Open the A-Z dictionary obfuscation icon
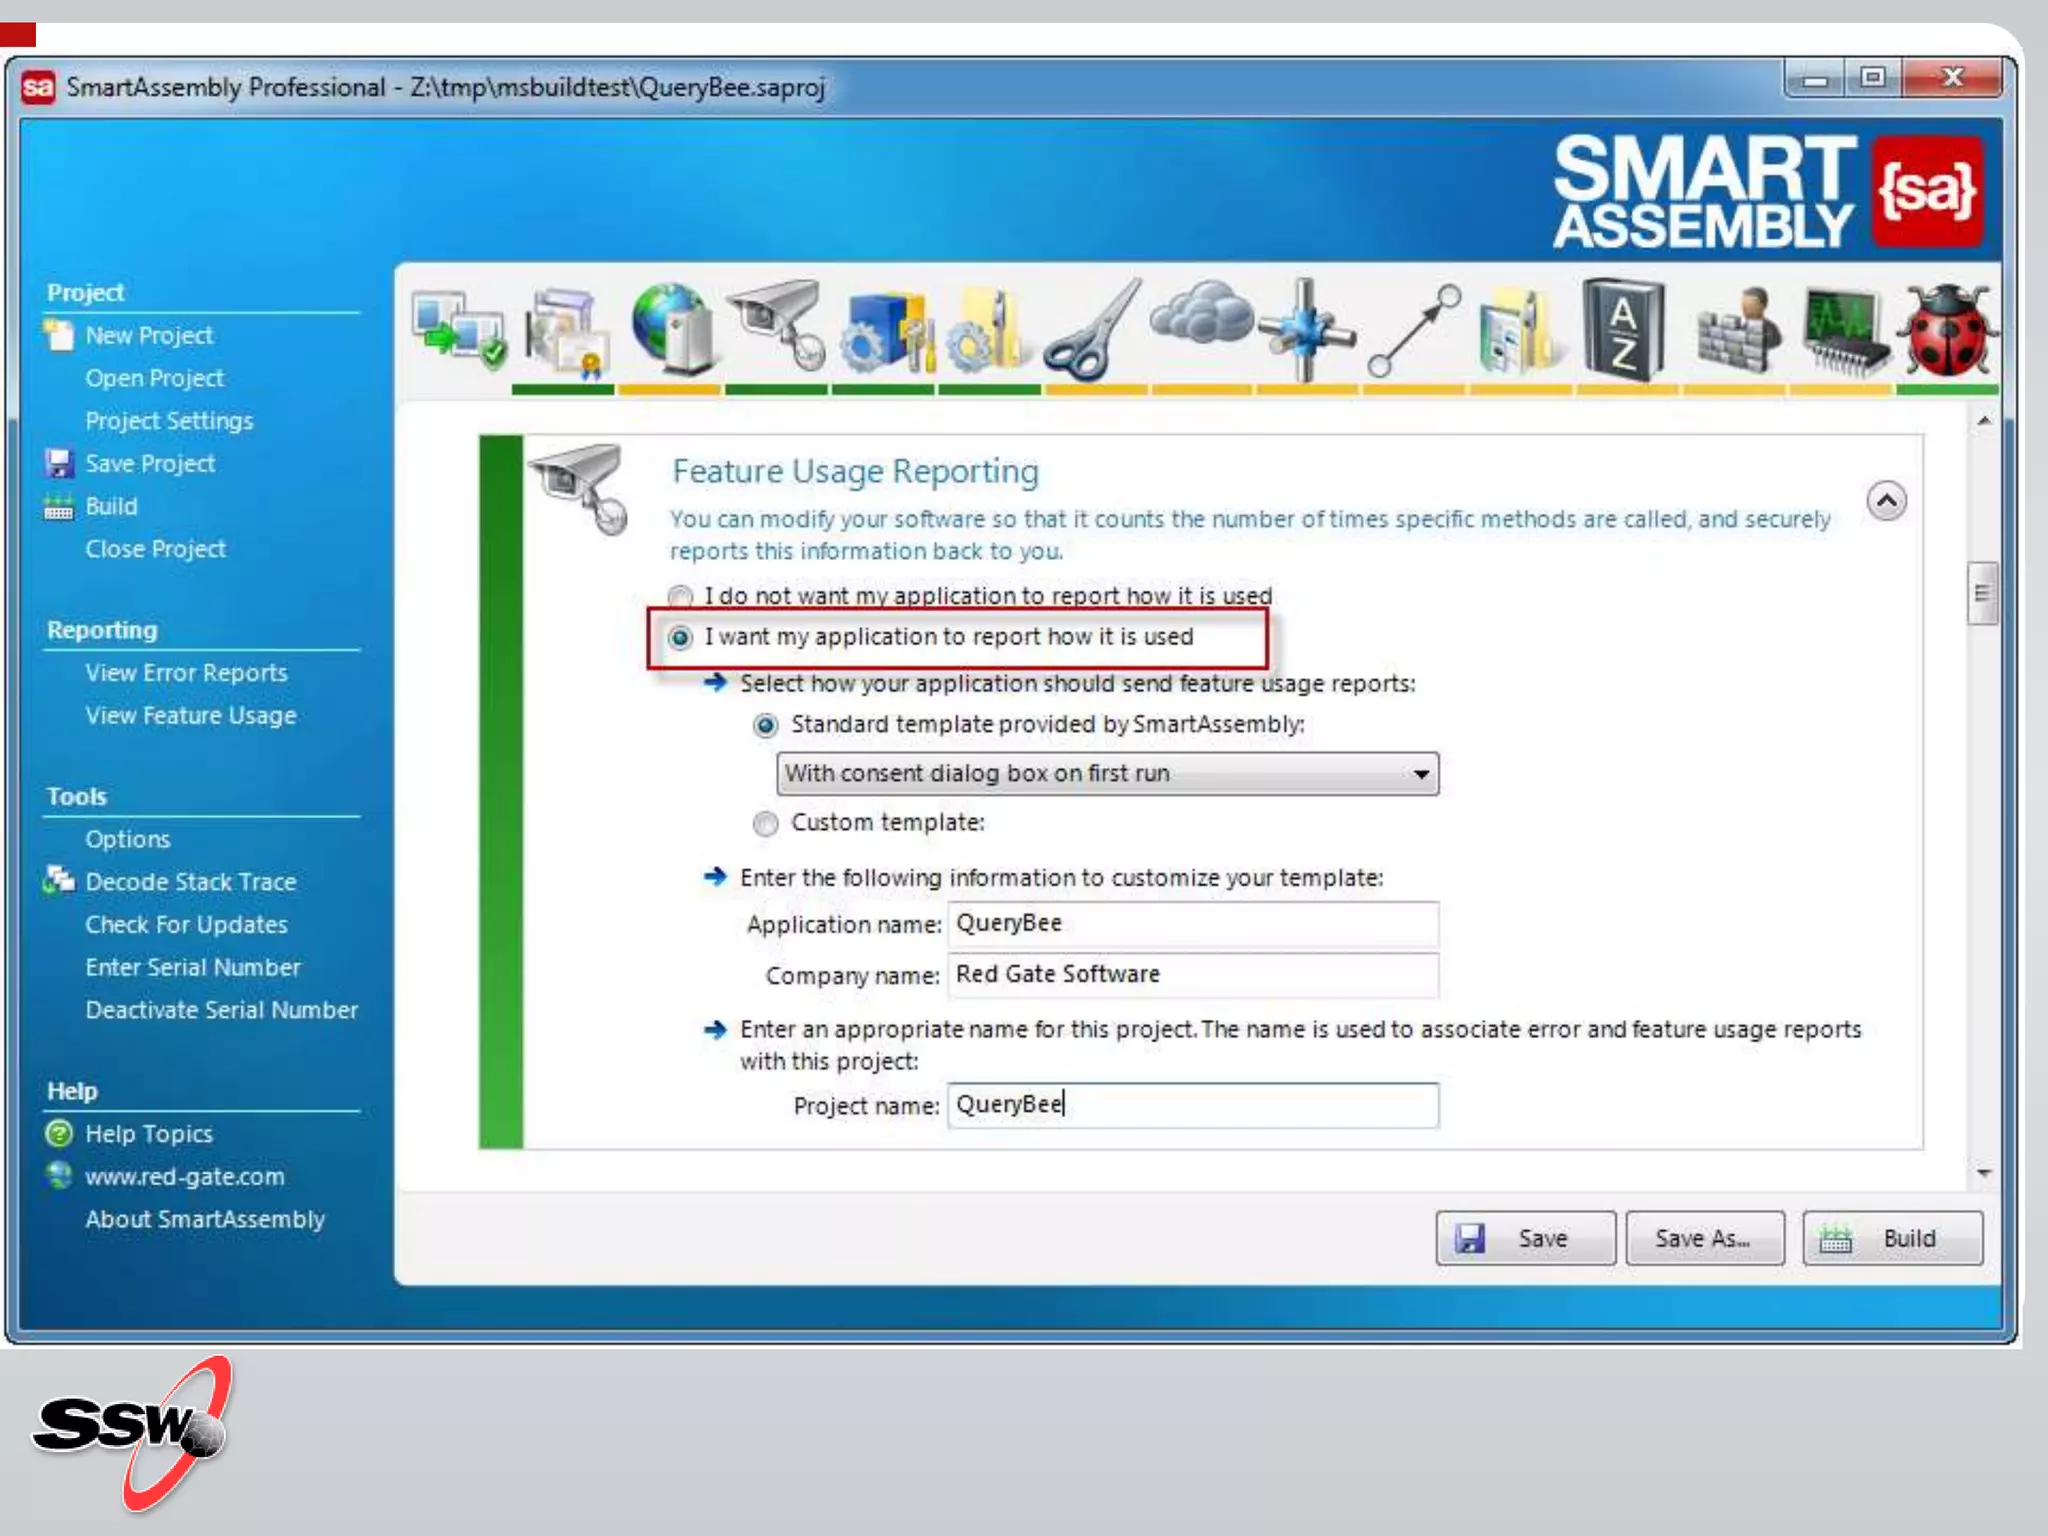The image size is (2048, 1536). 1623,330
